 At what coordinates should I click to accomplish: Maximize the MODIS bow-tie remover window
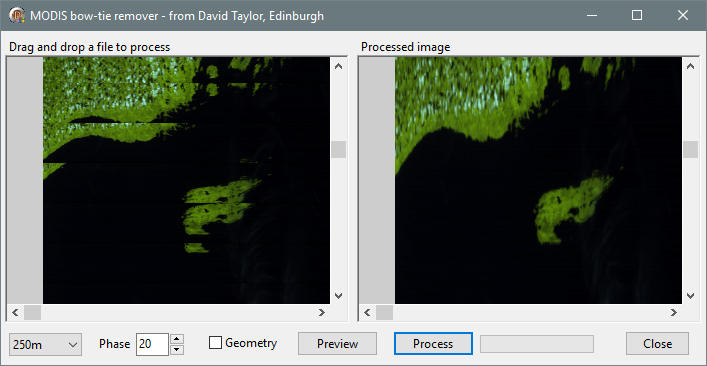(x=637, y=15)
